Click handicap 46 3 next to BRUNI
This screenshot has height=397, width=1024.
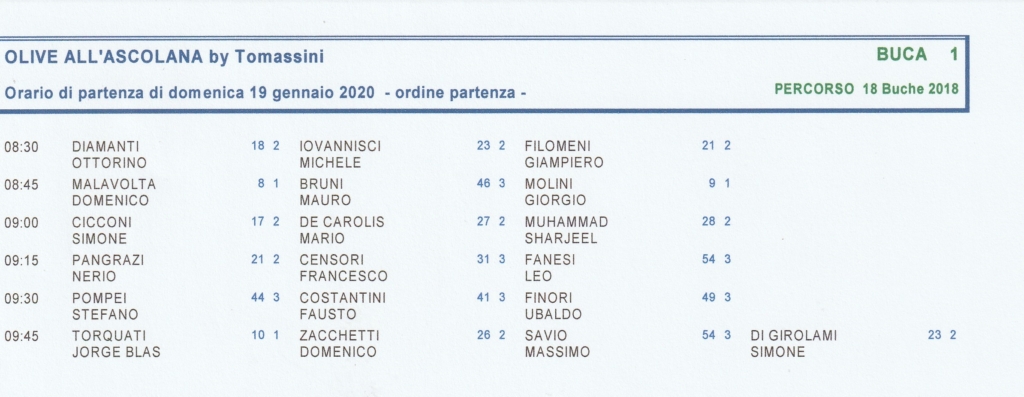point(491,183)
